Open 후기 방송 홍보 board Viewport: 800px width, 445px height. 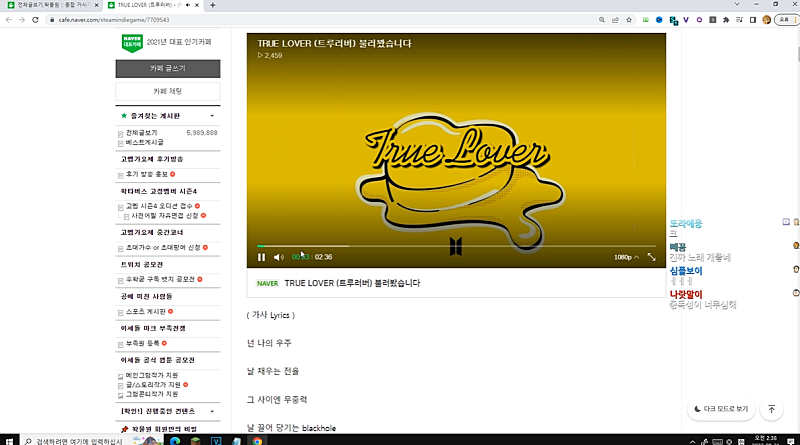tap(147, 174)
